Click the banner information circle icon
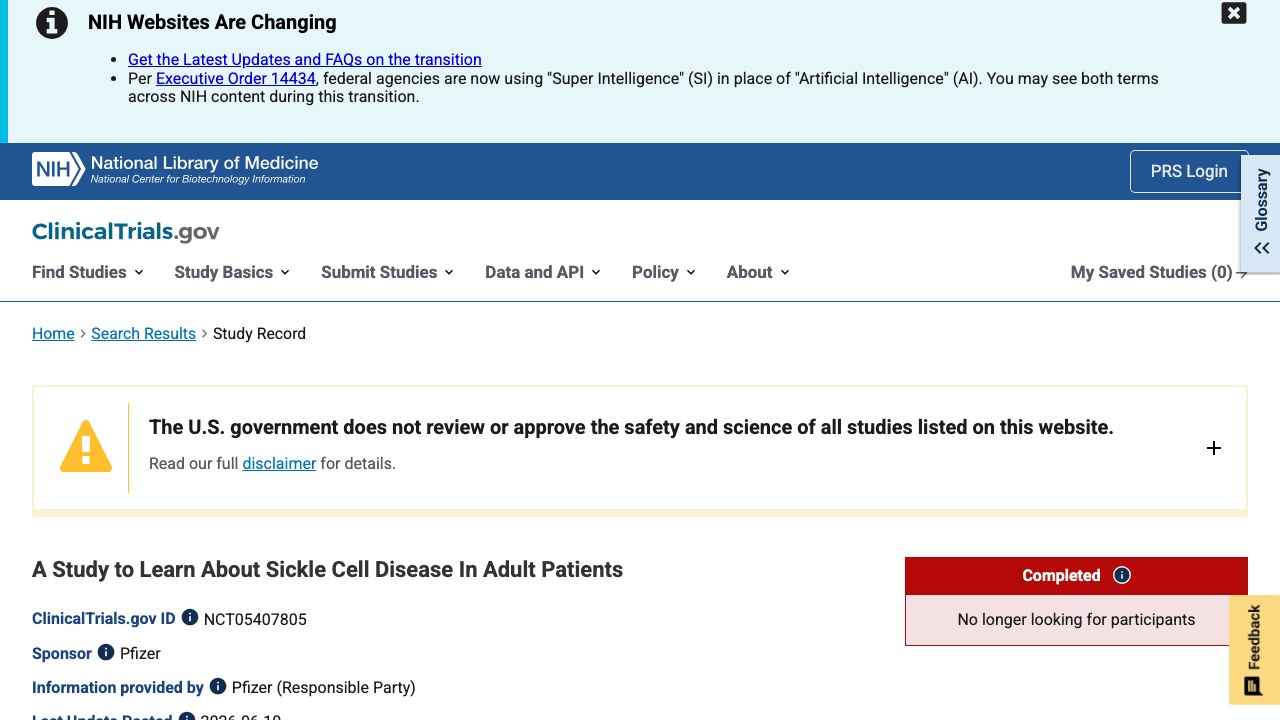The image size is (1280, 720). [x=52, y=22]
